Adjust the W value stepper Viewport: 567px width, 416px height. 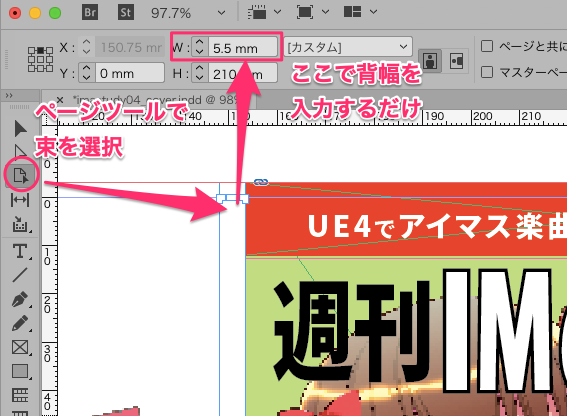pyautogui.click(x=200, y=47)
